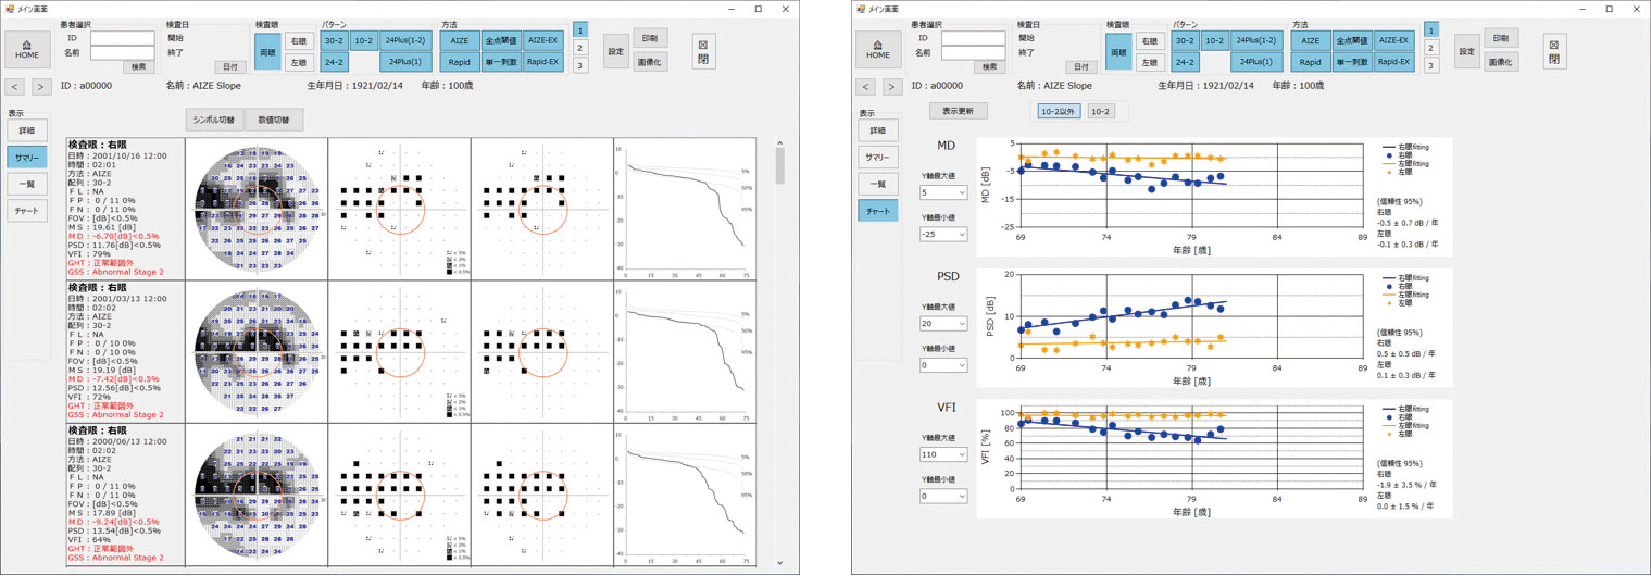The image size is (1651, 576).
Task: Toggle AIZE-EX method in left summary window
Action: [543, 41]
